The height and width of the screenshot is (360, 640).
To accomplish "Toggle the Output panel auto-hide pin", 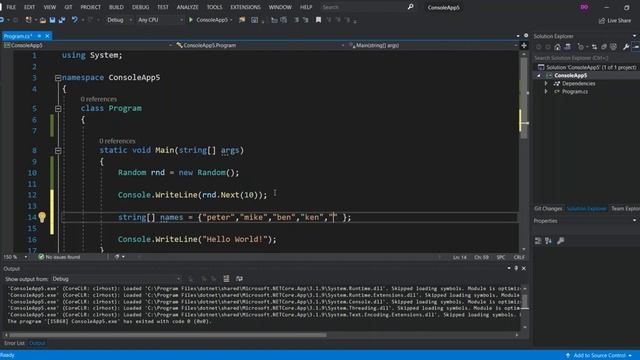I will 516,268.
